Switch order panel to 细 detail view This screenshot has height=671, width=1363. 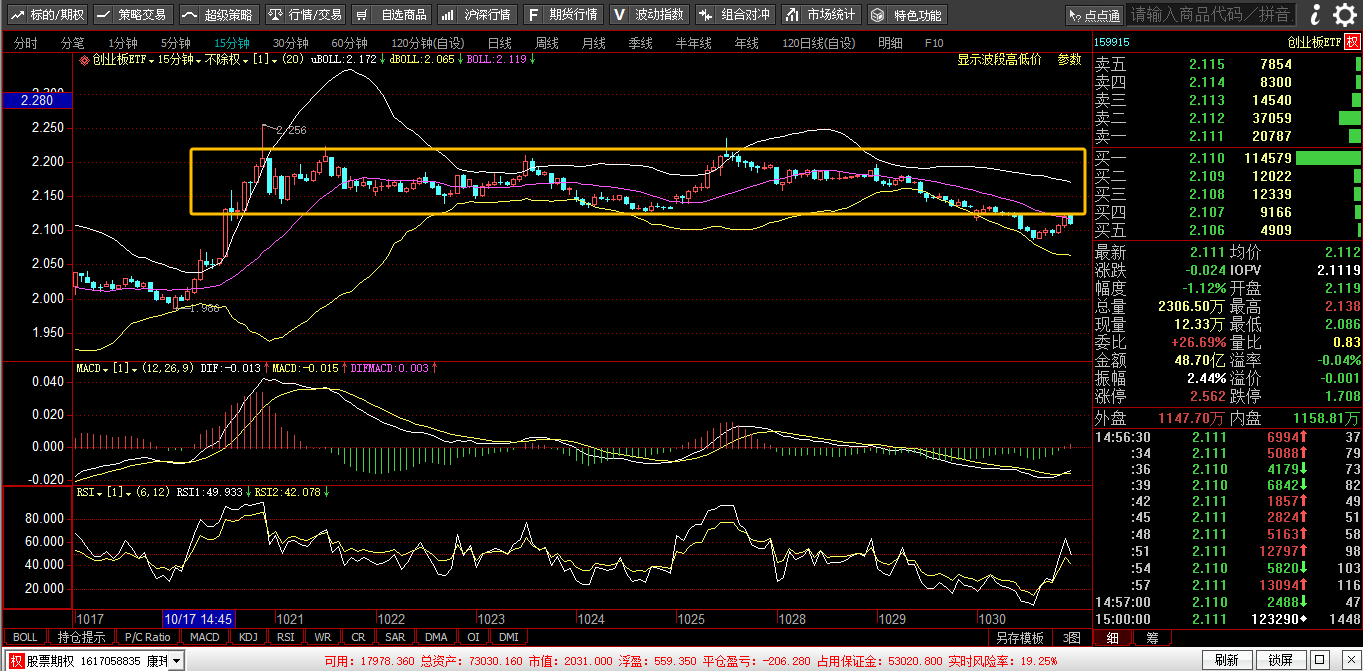1112,637
